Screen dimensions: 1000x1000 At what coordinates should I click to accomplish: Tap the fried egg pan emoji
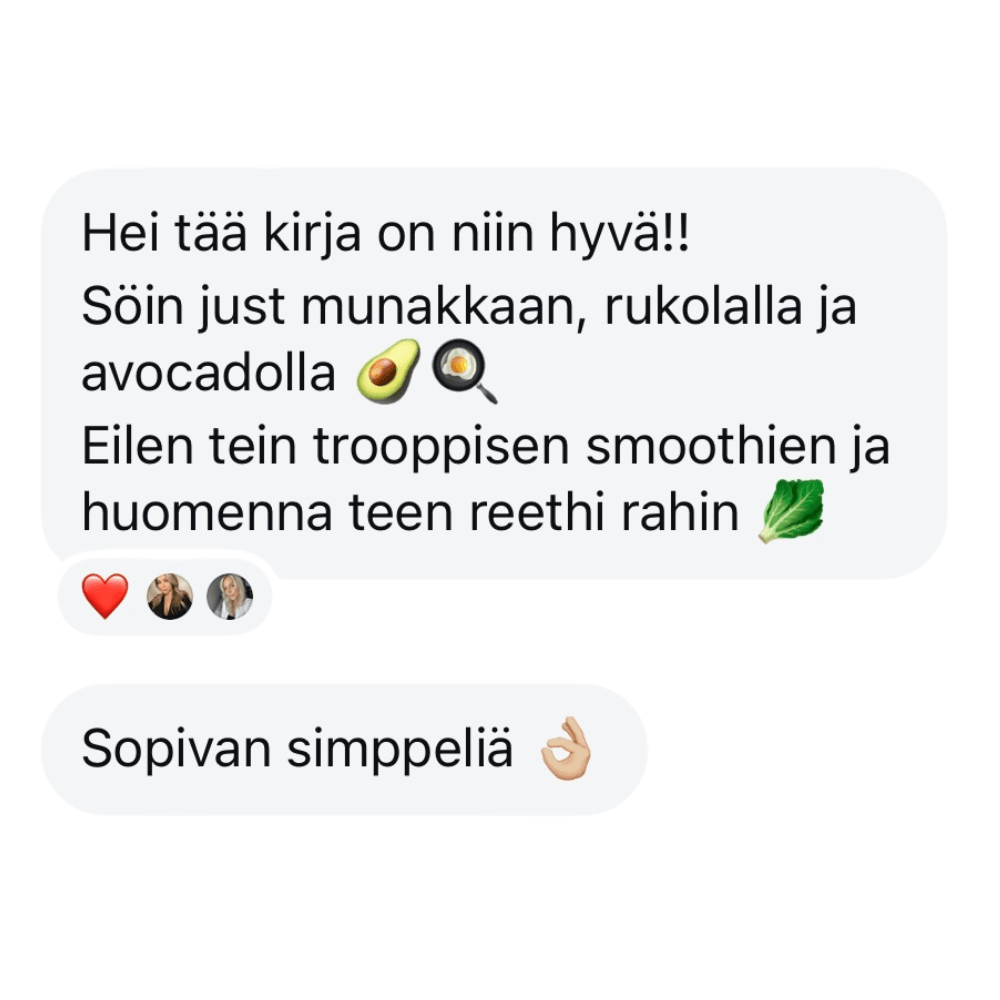coord(465,371)
